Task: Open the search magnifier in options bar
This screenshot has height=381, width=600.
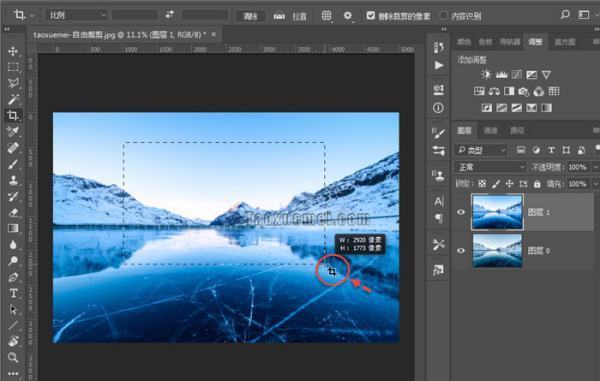Action: click(565, 15)
